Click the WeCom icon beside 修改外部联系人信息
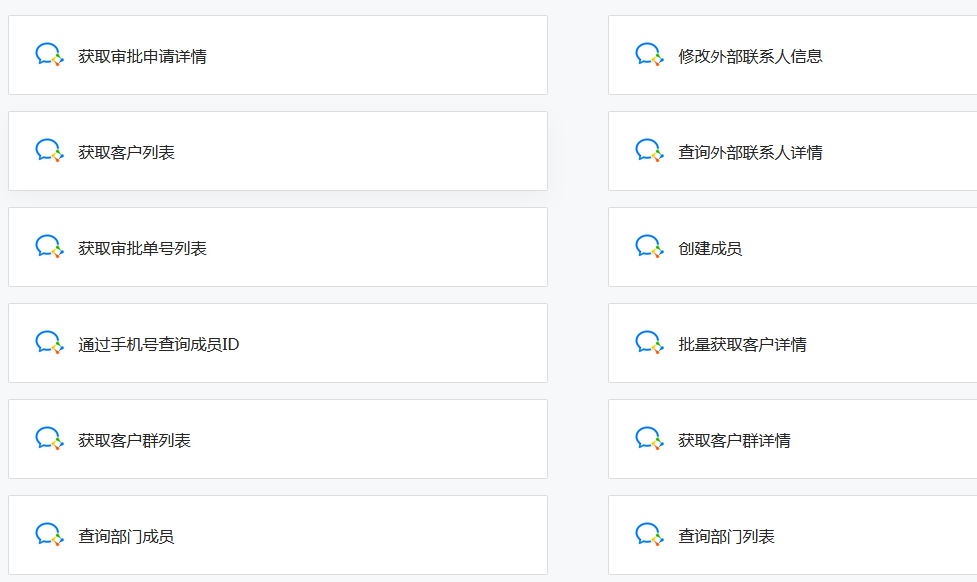Screen dimensions: 977x582 click(649, 55)
